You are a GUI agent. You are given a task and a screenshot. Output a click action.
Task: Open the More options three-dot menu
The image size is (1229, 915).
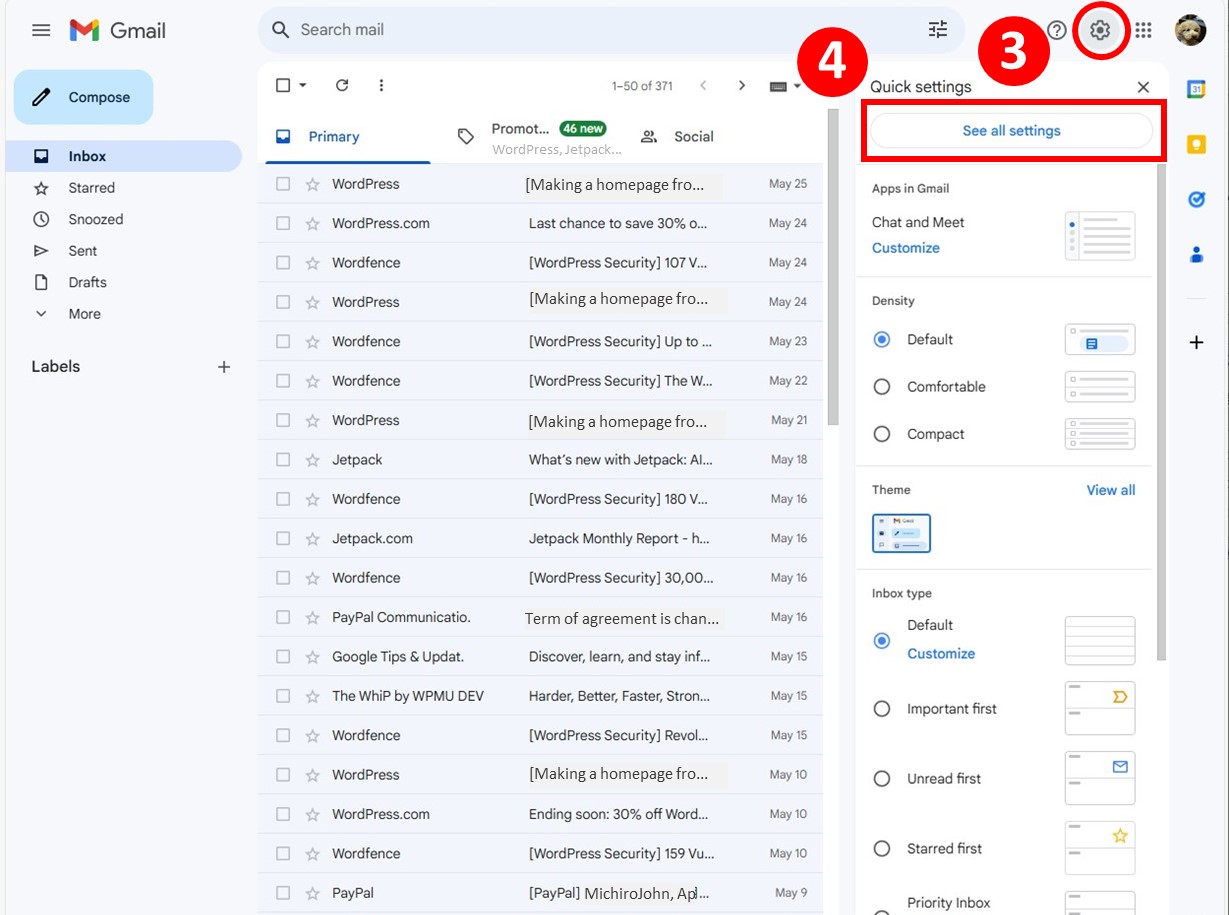(x=381, y=86)
